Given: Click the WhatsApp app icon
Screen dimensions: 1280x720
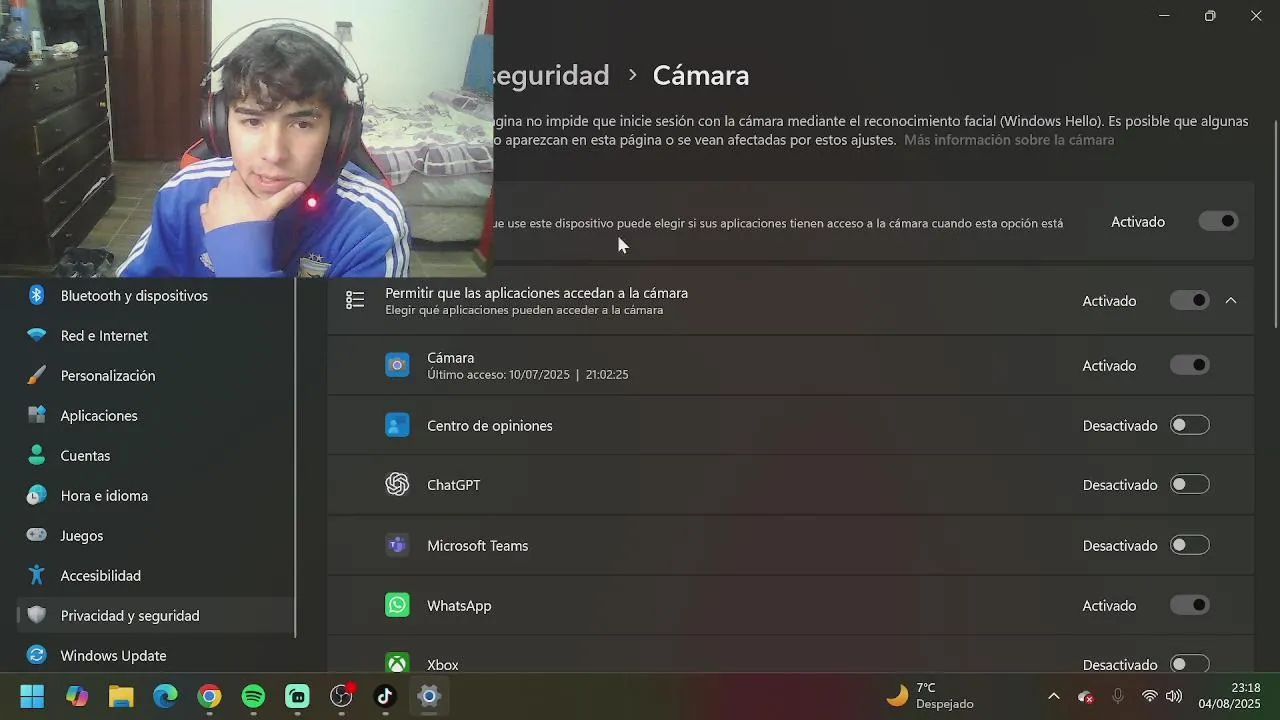Looking at the screenshot, I should 397,605.
